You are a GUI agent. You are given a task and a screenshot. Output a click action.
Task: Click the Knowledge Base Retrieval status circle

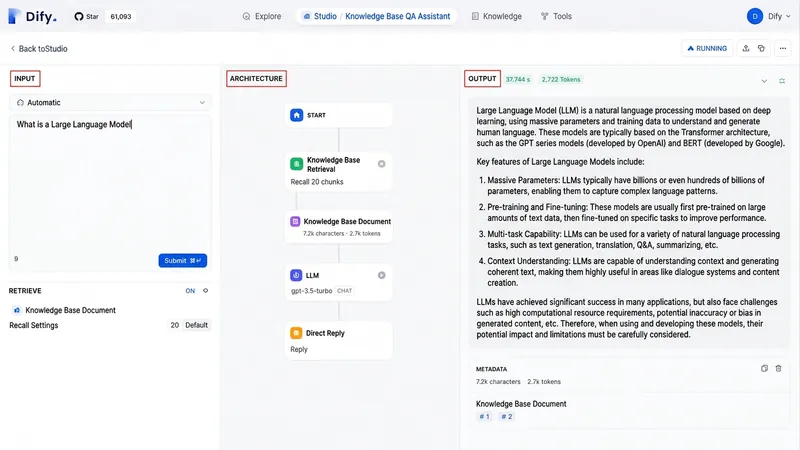[382, 164]
